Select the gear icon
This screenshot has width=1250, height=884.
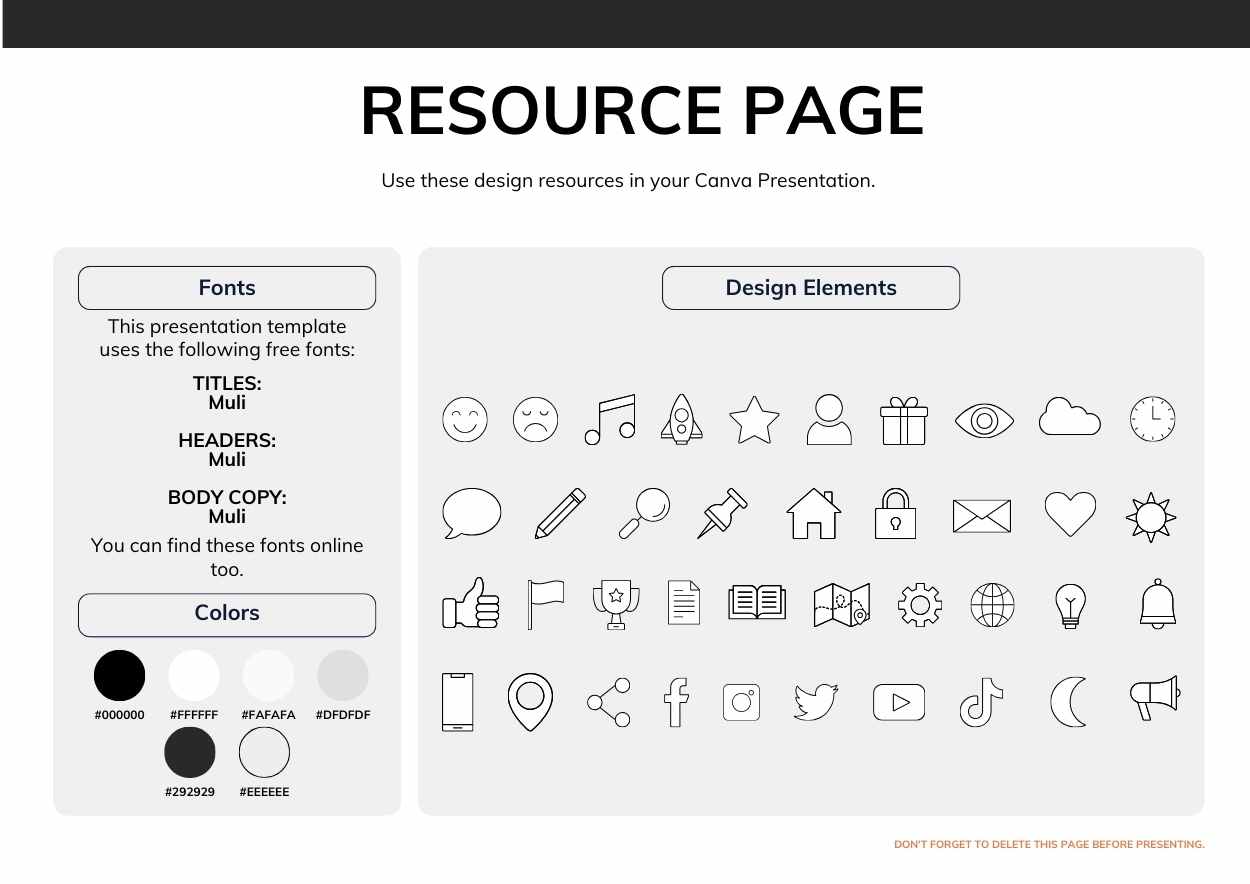click(920, 604)
